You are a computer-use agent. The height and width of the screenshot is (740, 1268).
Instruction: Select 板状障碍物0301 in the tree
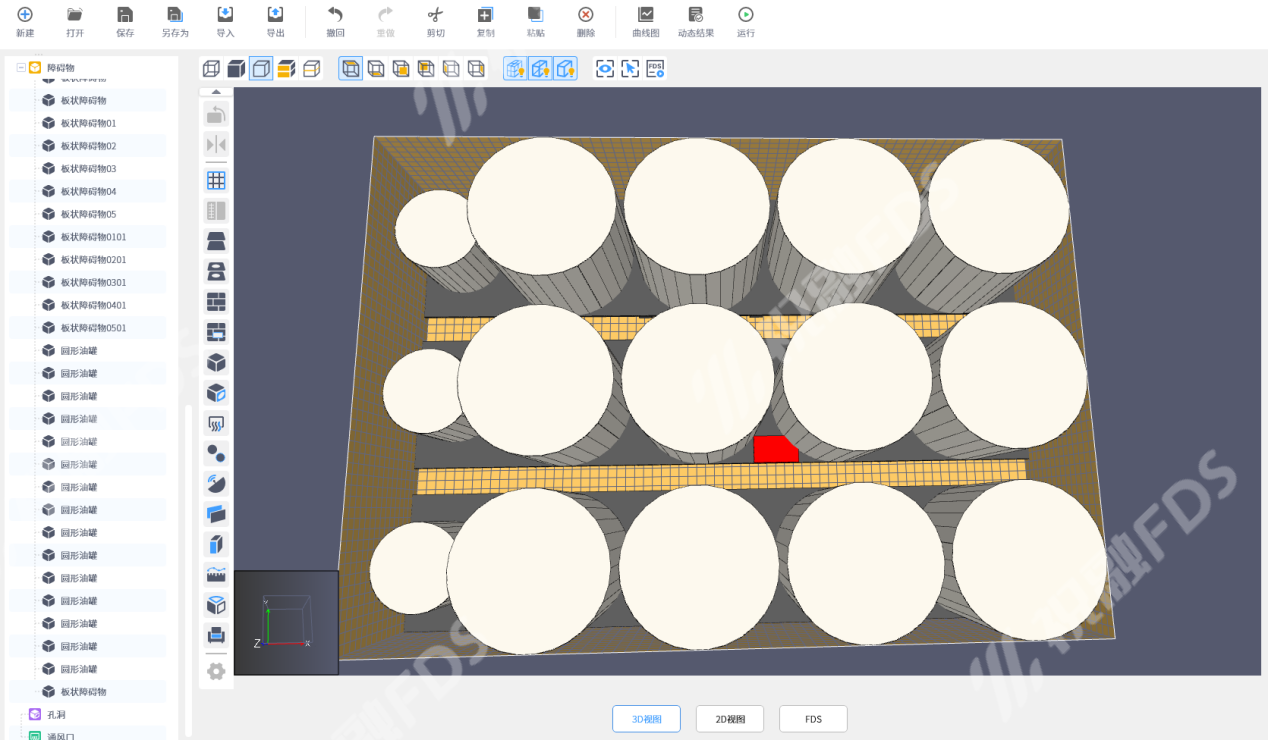click(x=93, y=282)
